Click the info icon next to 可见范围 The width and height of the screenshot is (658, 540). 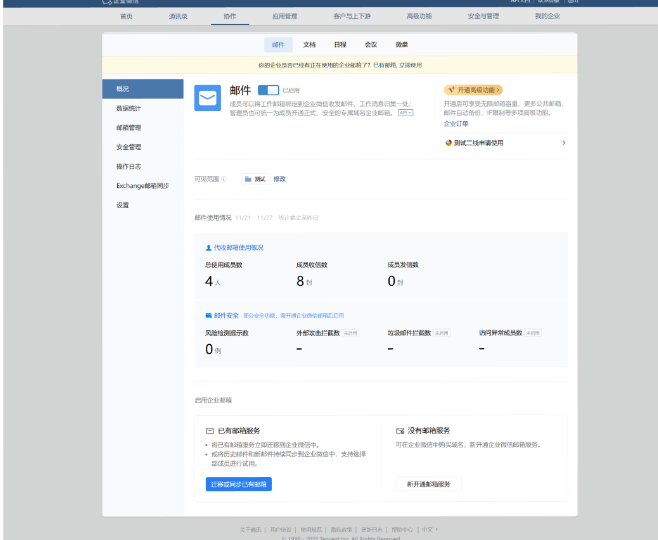click(223, 179)
